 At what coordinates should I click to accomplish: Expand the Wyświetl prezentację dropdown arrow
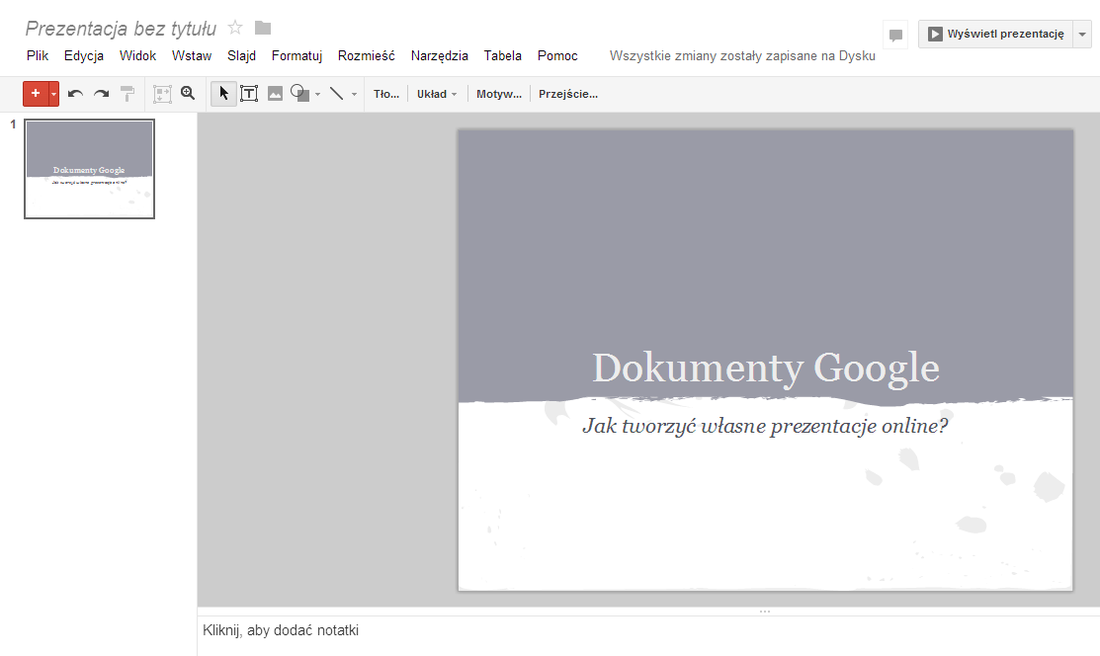pyautogui.click(x=1082, y=34)
